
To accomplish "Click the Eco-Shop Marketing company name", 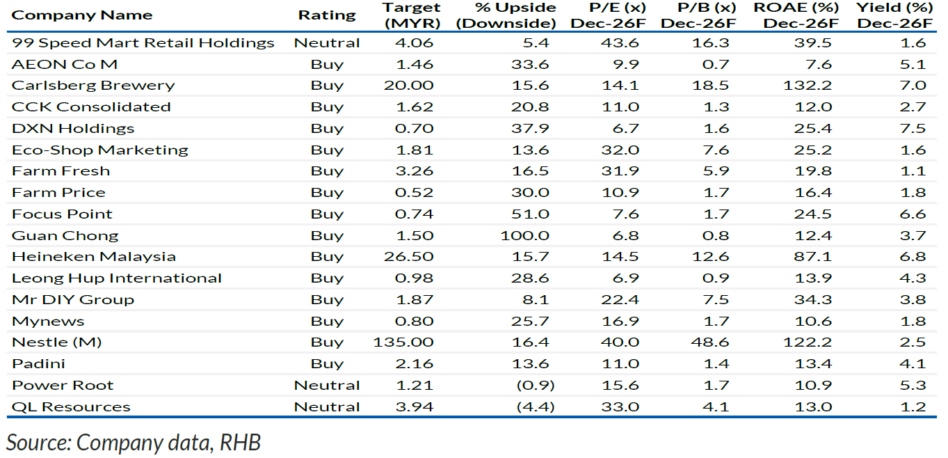I will [99, 150].
